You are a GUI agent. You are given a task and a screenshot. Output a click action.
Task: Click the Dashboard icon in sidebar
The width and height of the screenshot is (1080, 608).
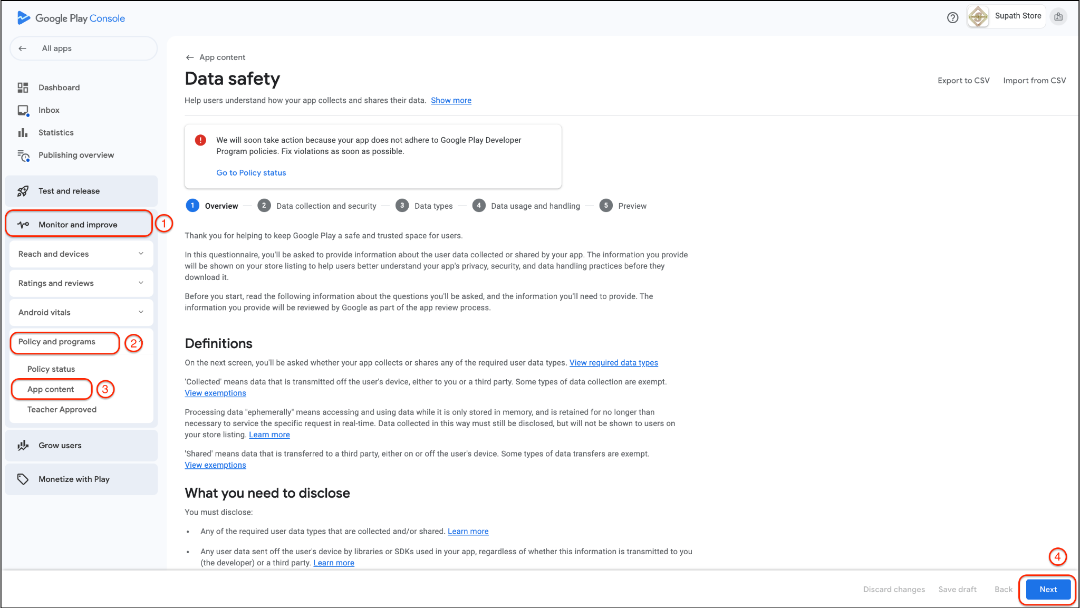23,88
